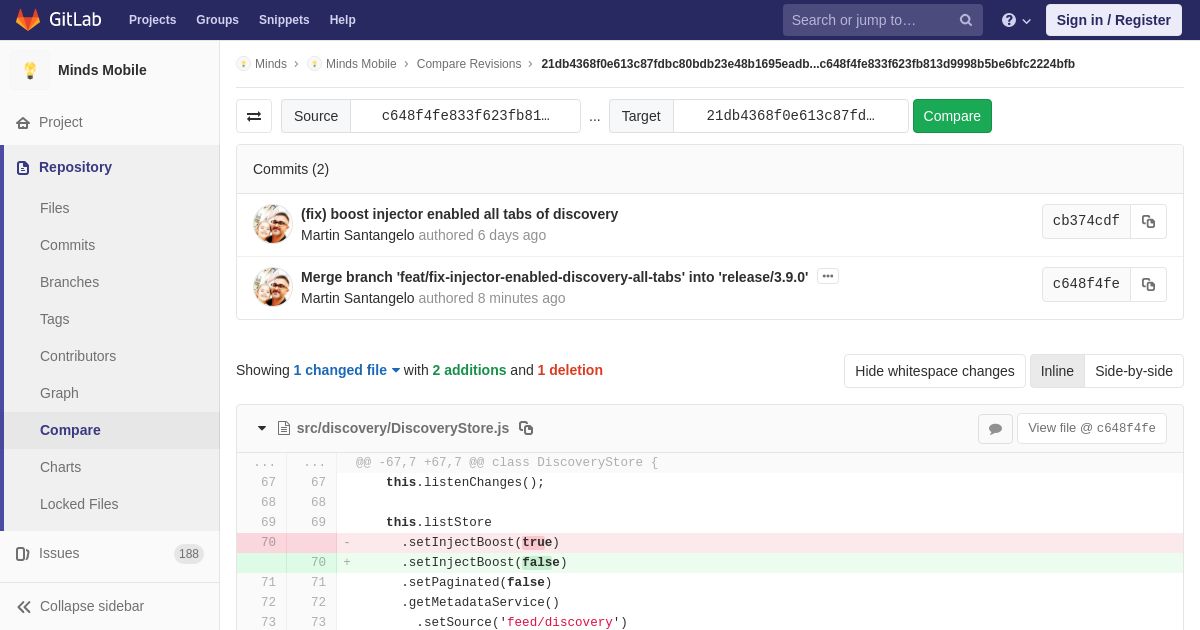Click the Issues icon in sidebar
1200x630 pixels.
pos(23,554)
